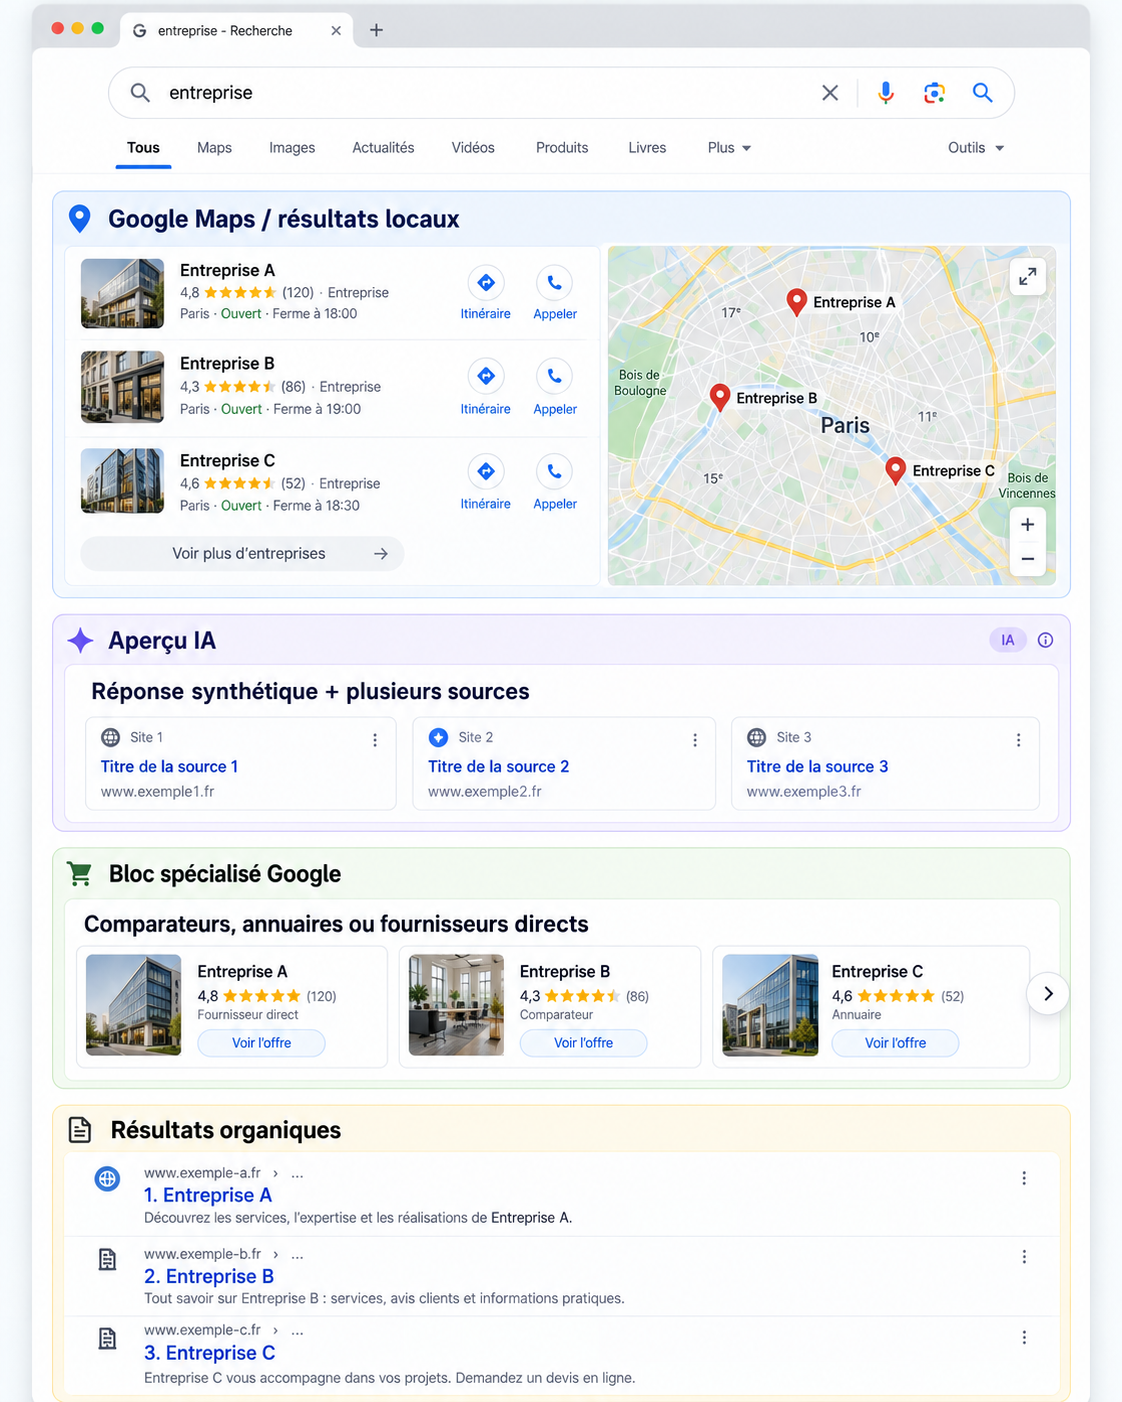Screen dimensions: 1122x1402
Task: Click Voir l'offre for Entreprise C
Action: click(895, 1043)
